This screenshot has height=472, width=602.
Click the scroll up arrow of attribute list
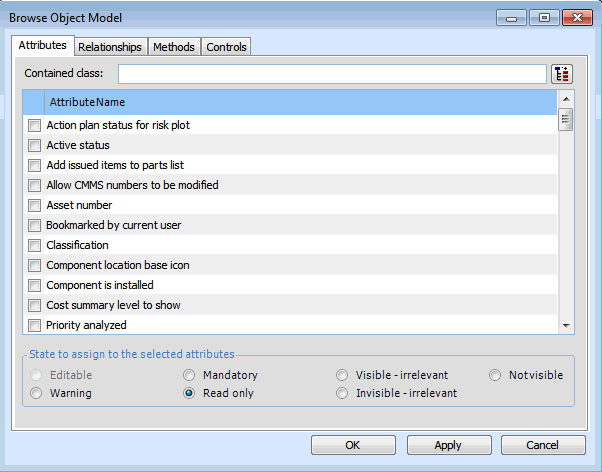point(566,100)
